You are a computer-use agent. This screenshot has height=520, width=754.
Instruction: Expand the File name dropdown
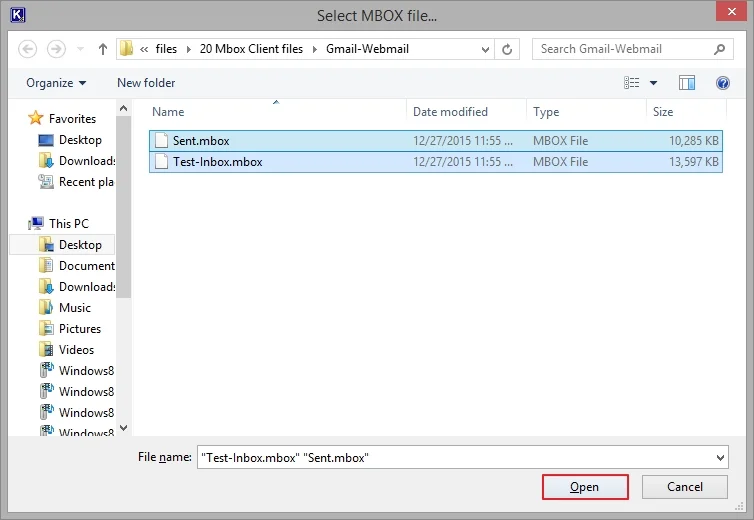coord(720,458)
